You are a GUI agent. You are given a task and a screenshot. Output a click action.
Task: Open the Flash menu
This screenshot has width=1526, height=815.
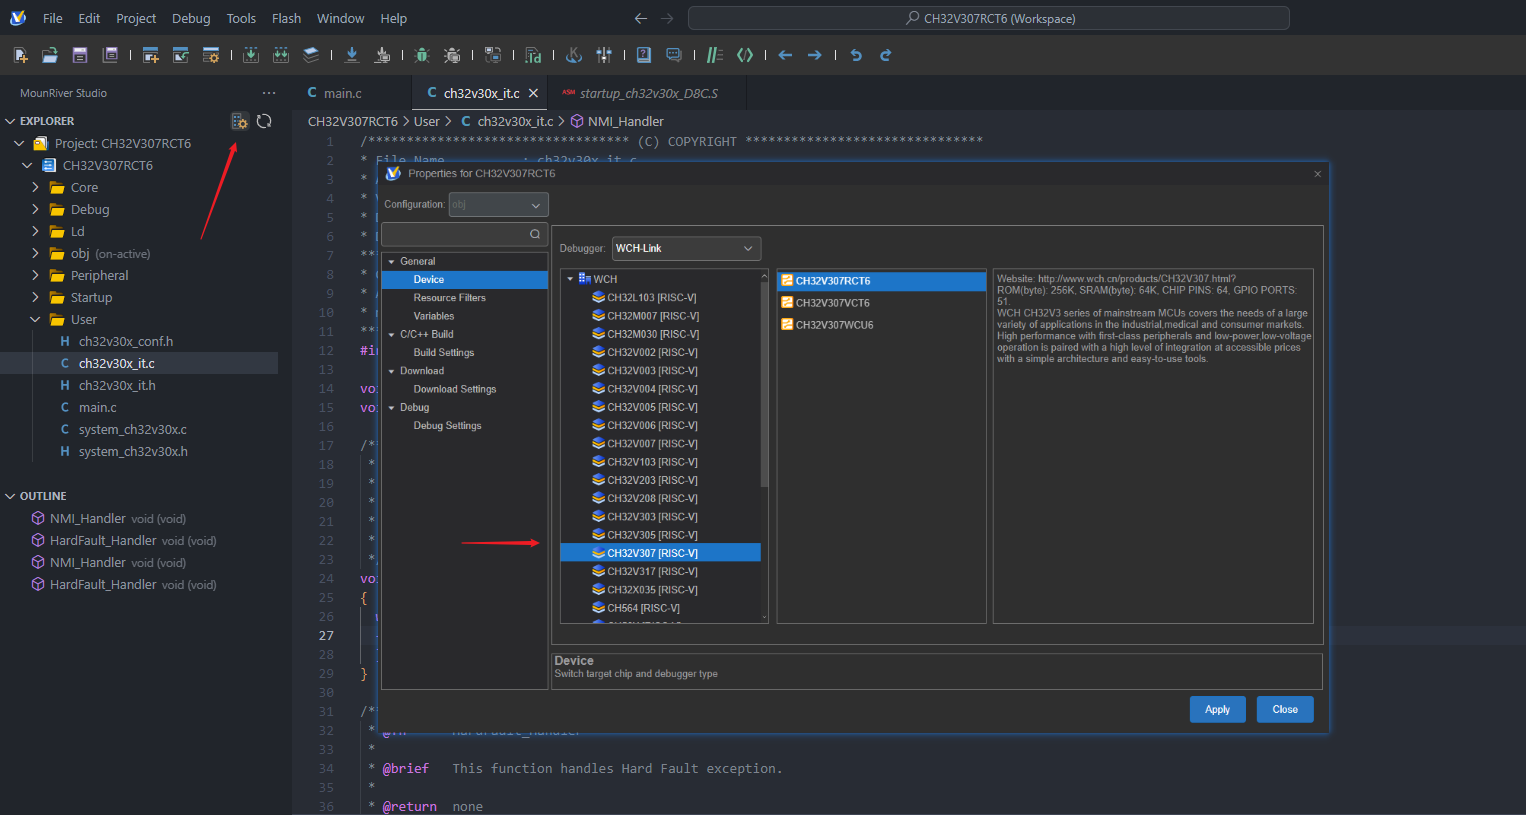click(286, 18)
